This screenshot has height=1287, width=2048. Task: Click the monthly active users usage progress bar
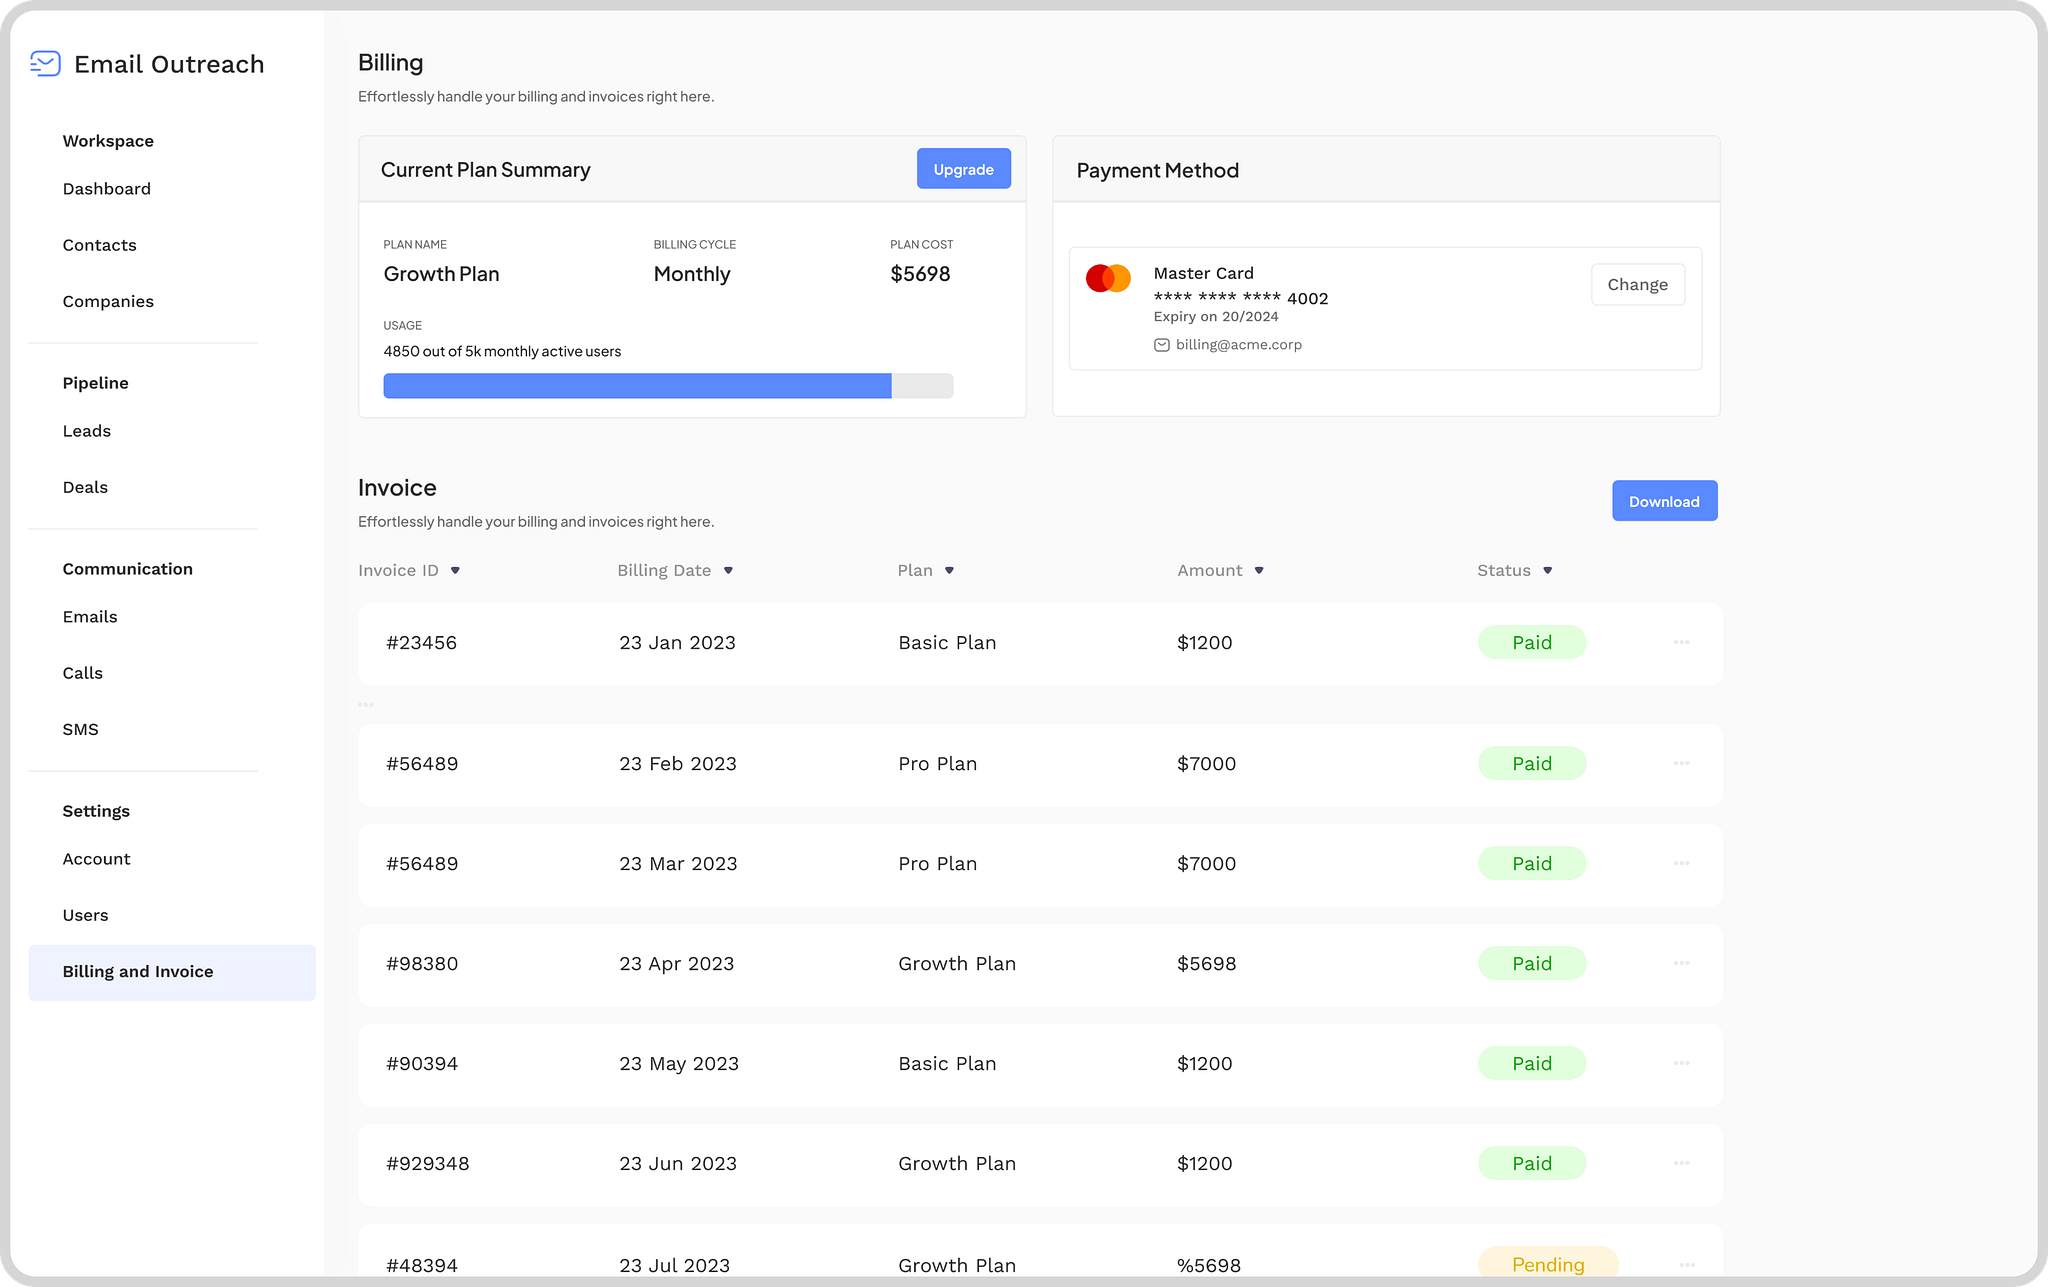click(668, 385)
